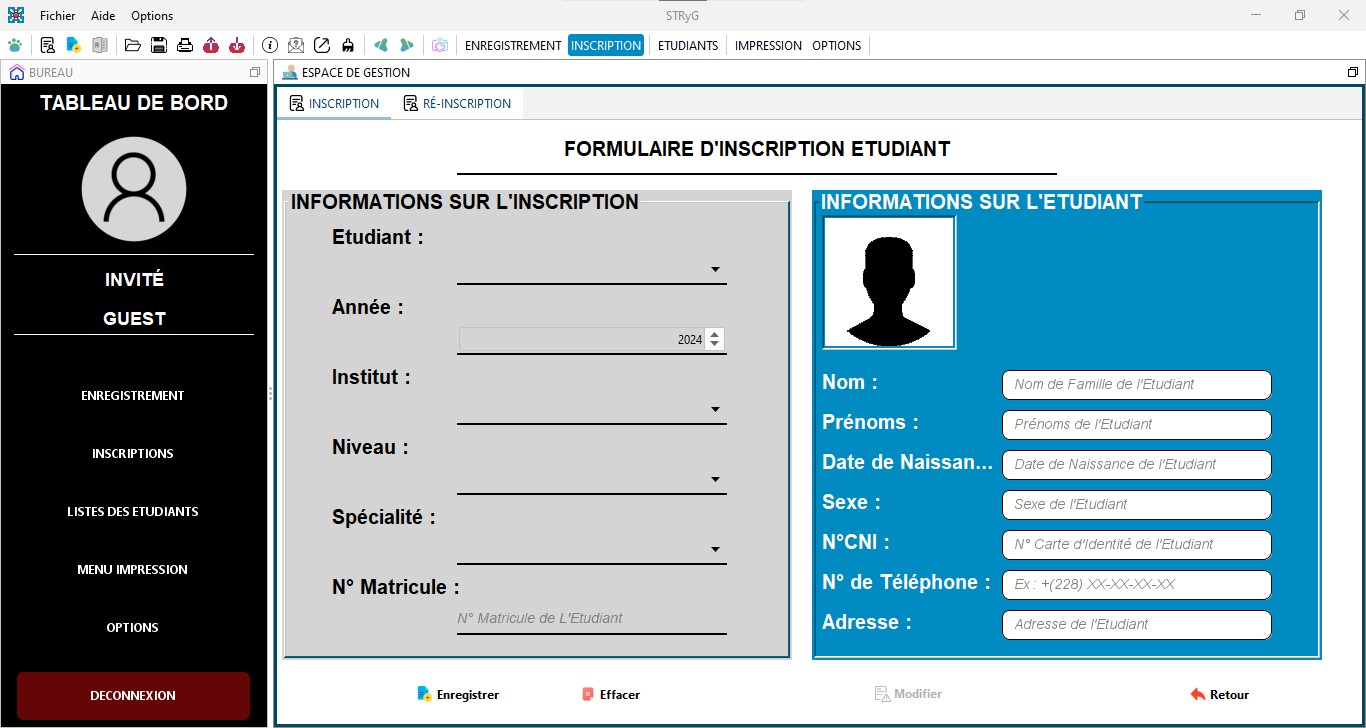Click INSCRIPTION in the top toolbar
Image resolution: width=1366 pixels, height=728 pixels.
point(606,45)
